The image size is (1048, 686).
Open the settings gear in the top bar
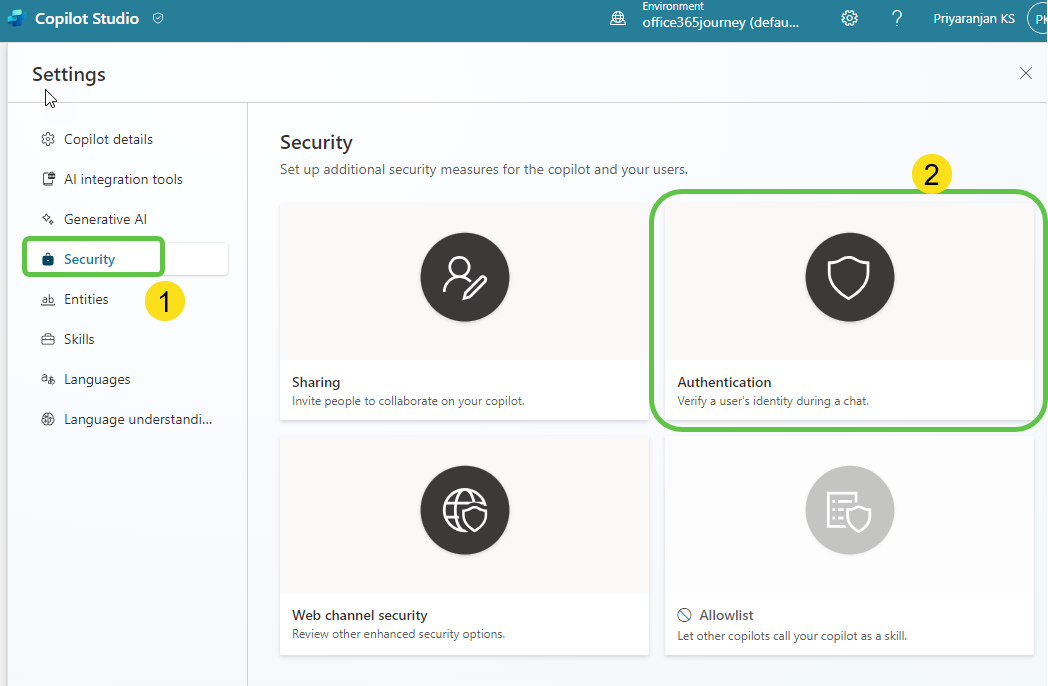[849, 17]
